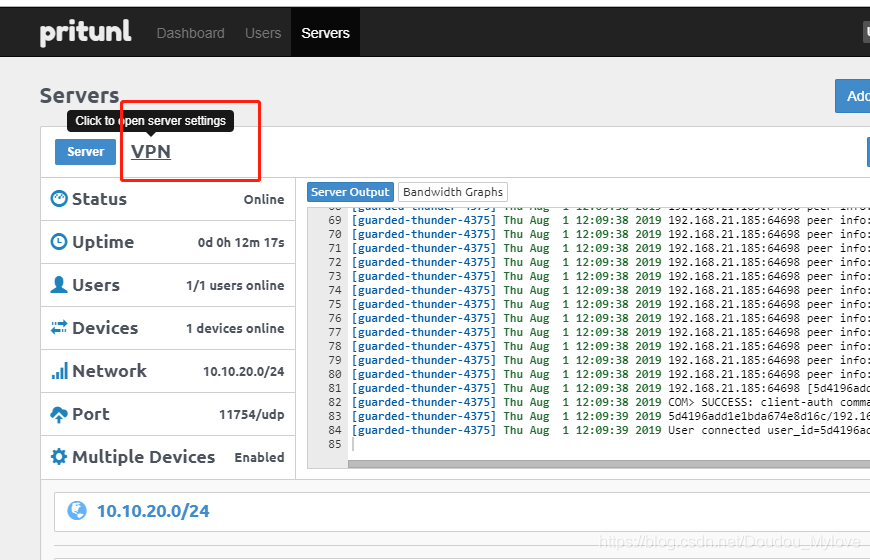This screenshot has width=870, height=560.
Task: Click the 1 devices online value
Action: (235, 329)
